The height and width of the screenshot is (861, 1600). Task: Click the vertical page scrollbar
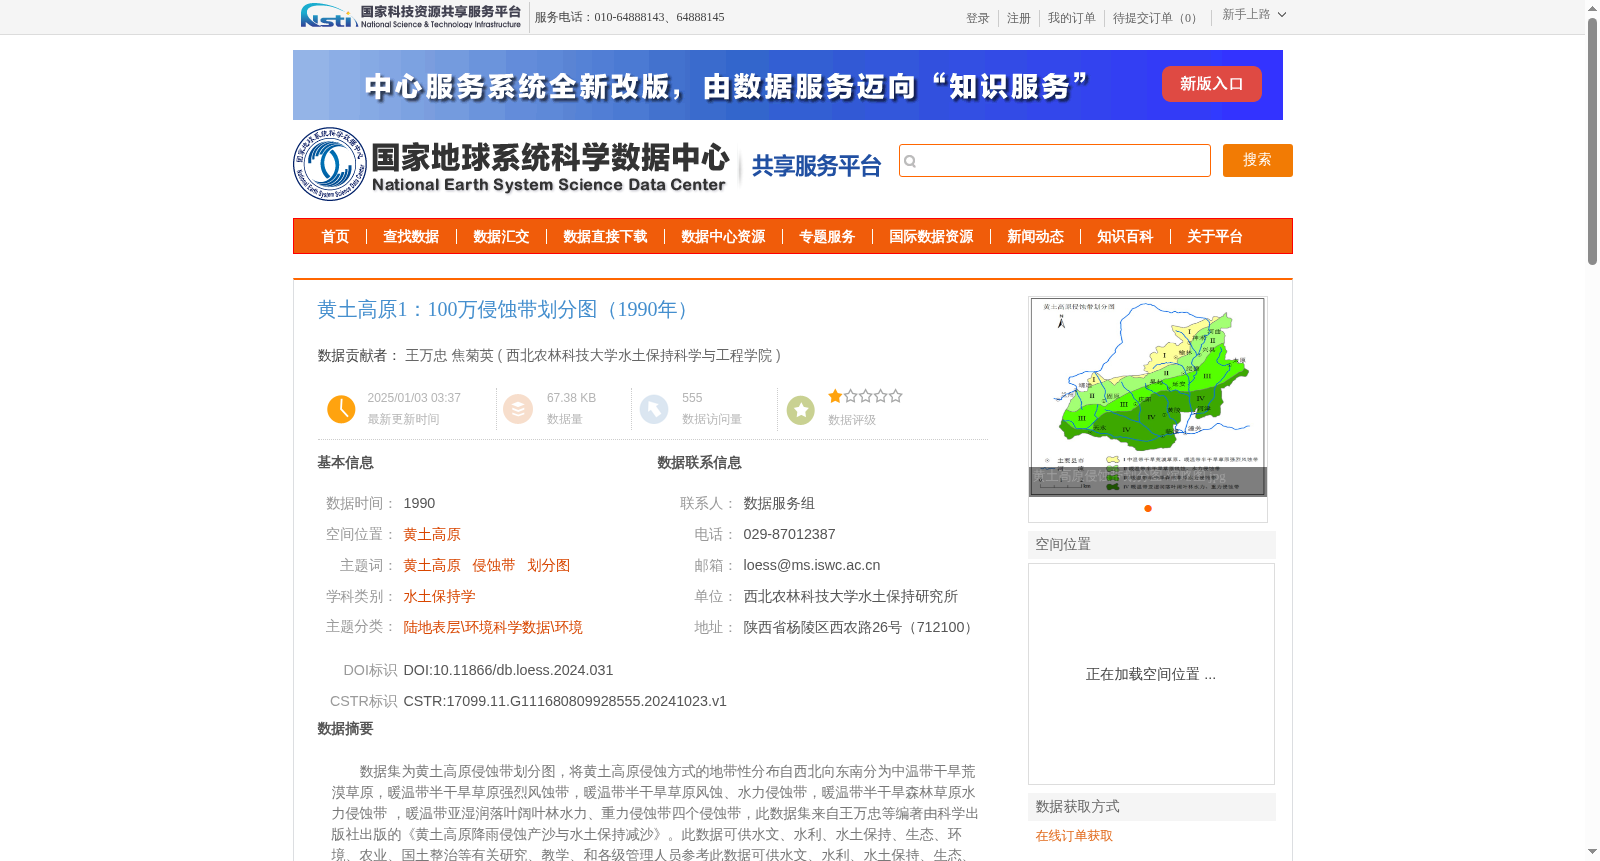point(1592,140)
